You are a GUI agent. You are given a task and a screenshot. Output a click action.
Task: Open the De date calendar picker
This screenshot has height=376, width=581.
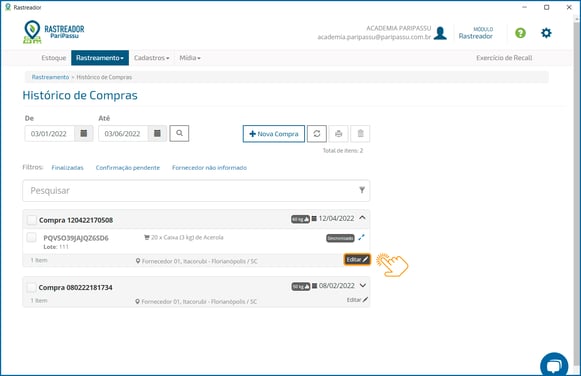[84, 133]
